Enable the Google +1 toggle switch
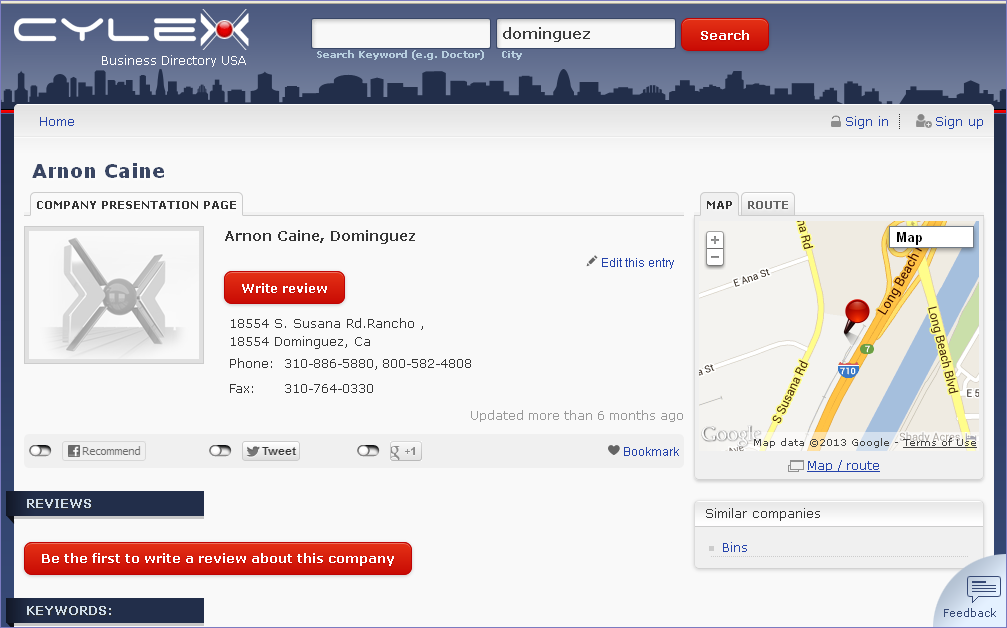 [x=368, y=451]
